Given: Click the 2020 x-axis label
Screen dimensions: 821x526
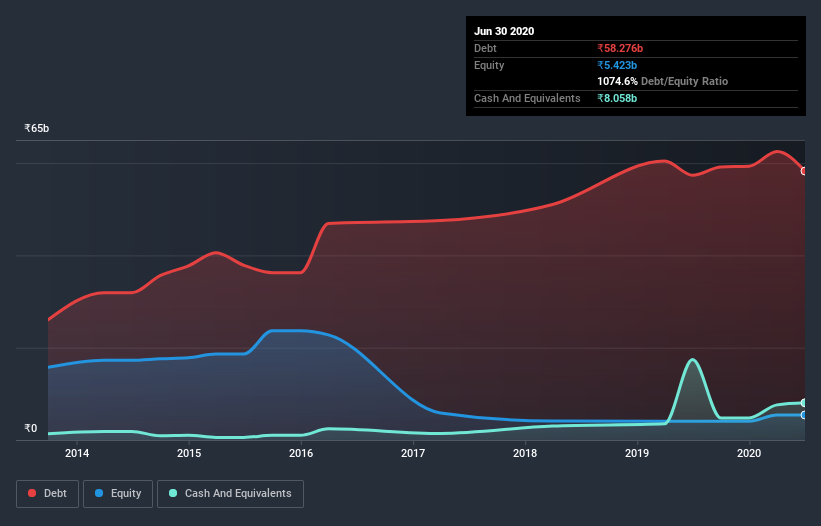Looking at the screenshot, I should coord(749,453).
